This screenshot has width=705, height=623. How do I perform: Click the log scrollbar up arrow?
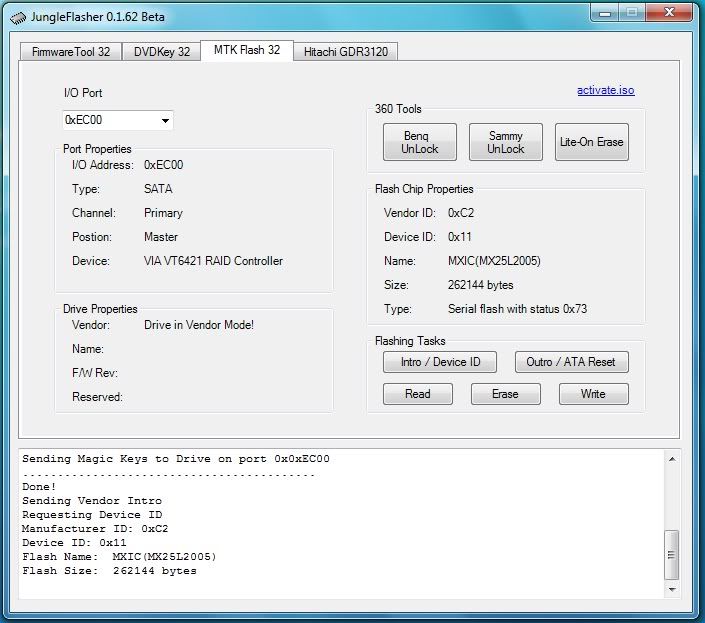click(x=672, y=459)
